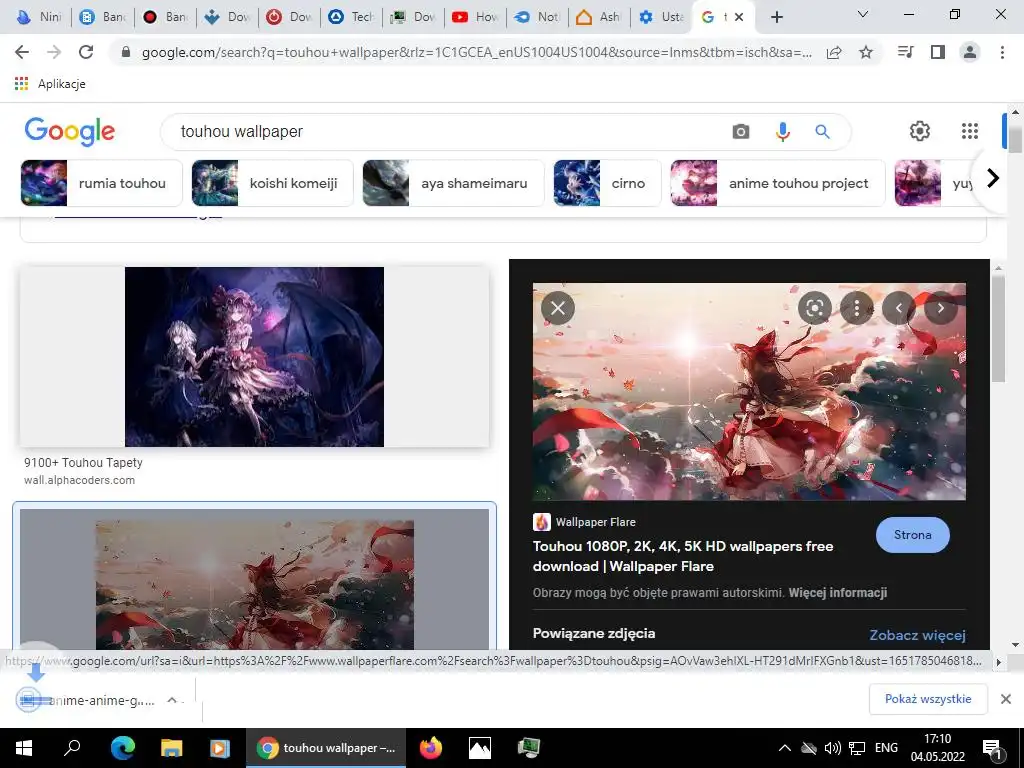The image size is (1024, 768).
Task: Submit search with magnifier icon
Action: tap(822, 132)
